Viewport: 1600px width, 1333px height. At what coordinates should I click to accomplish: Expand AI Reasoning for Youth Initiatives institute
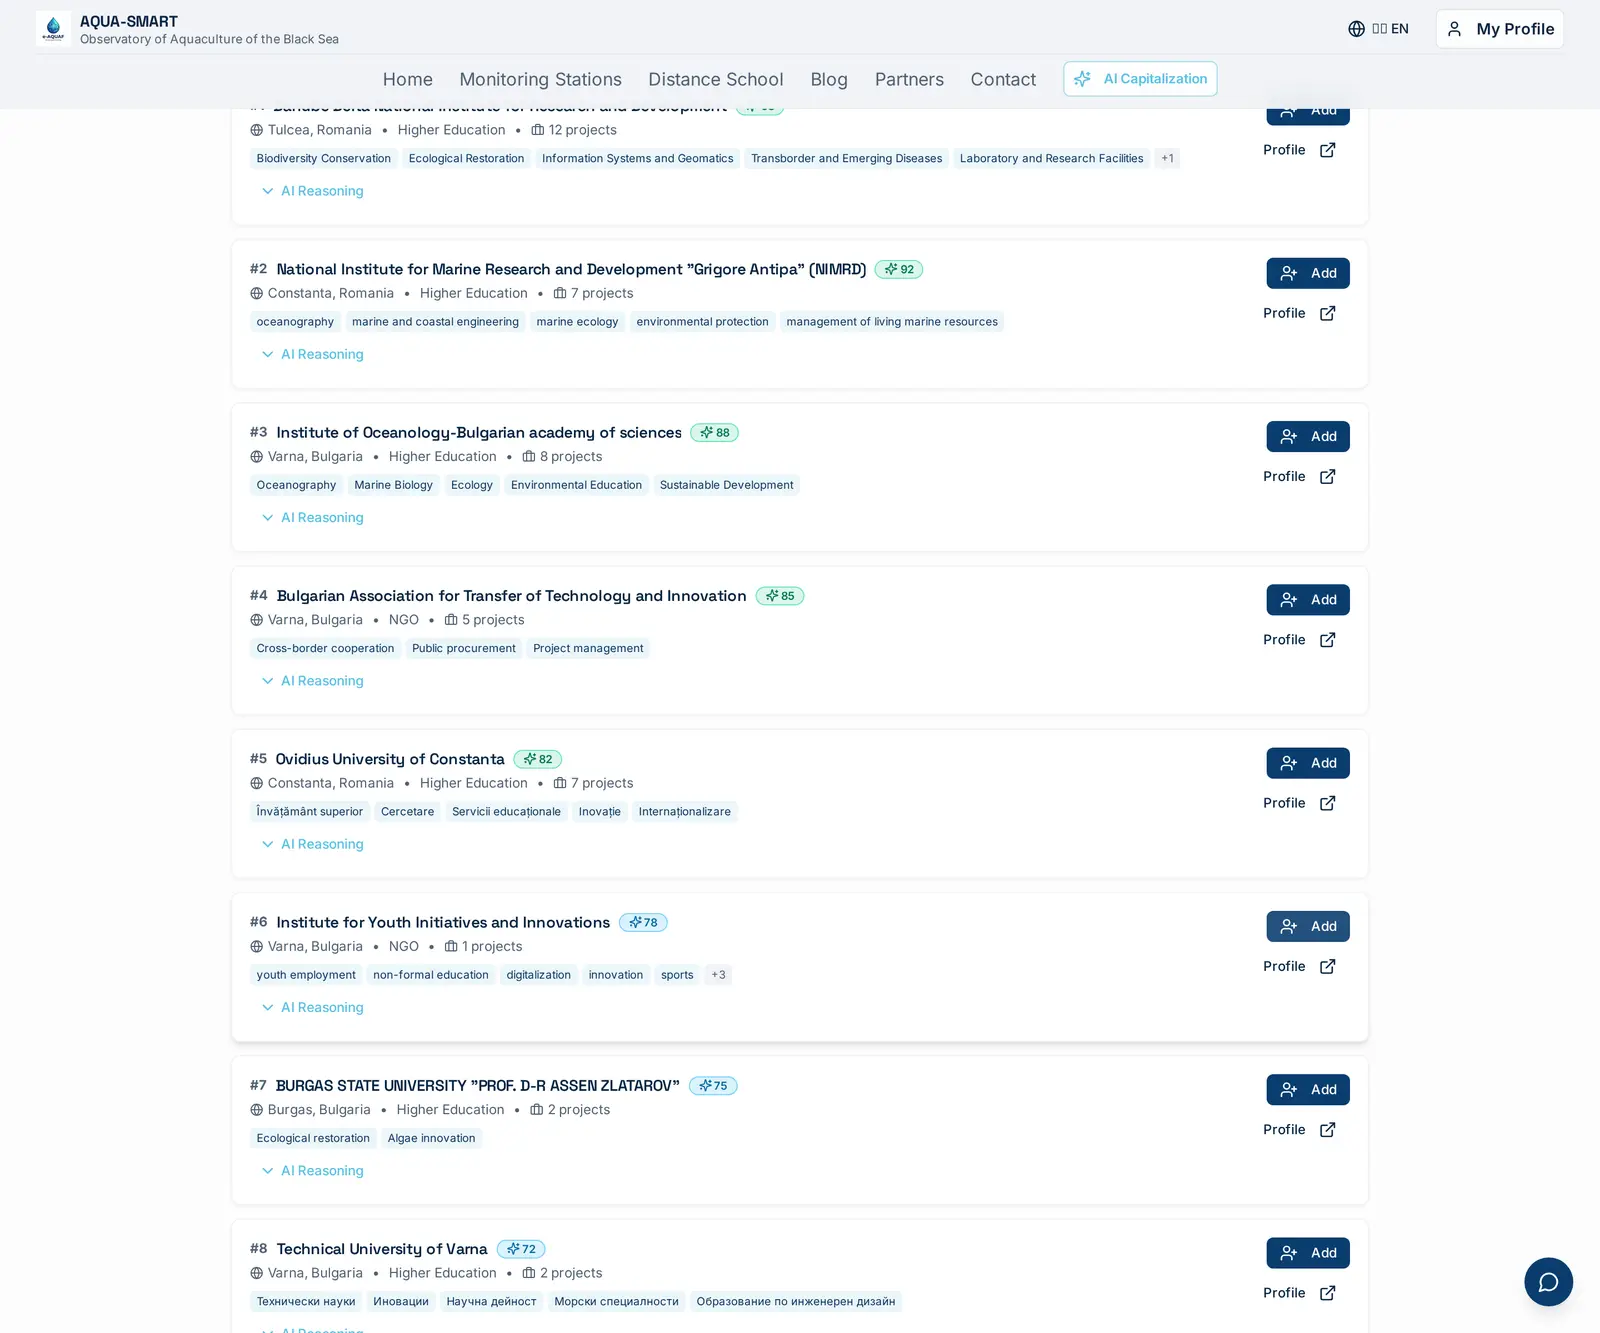coord(312,1007)
